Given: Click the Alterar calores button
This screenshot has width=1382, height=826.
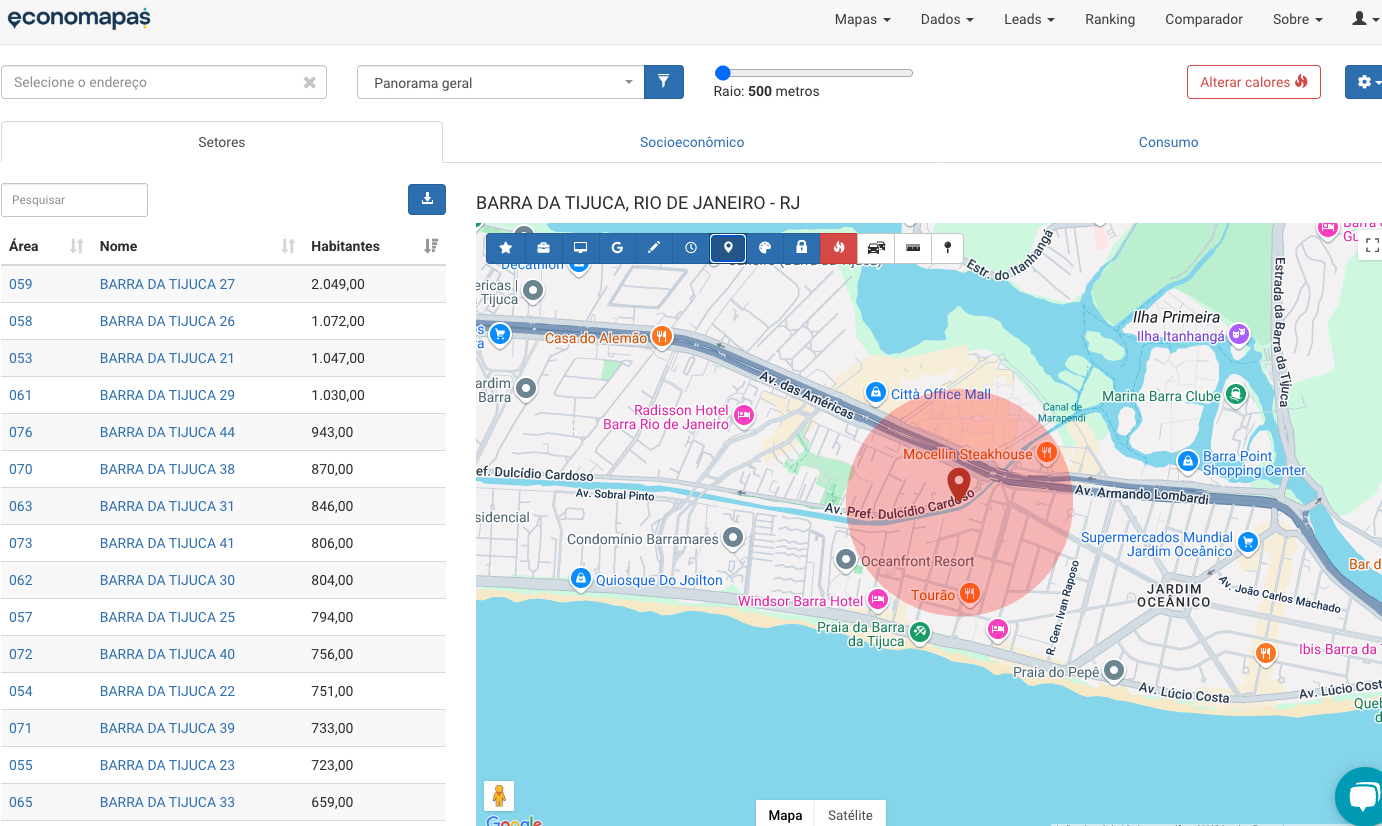Looking at the screenshot, I should 1253,82.
